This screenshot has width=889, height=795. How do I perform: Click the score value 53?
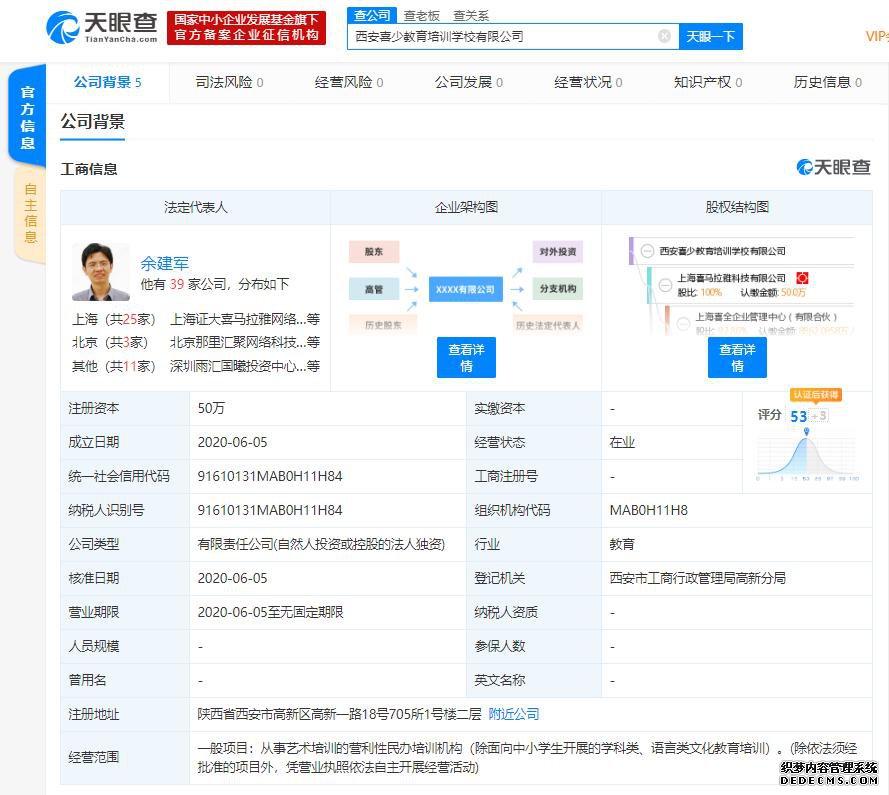(798, 416)
